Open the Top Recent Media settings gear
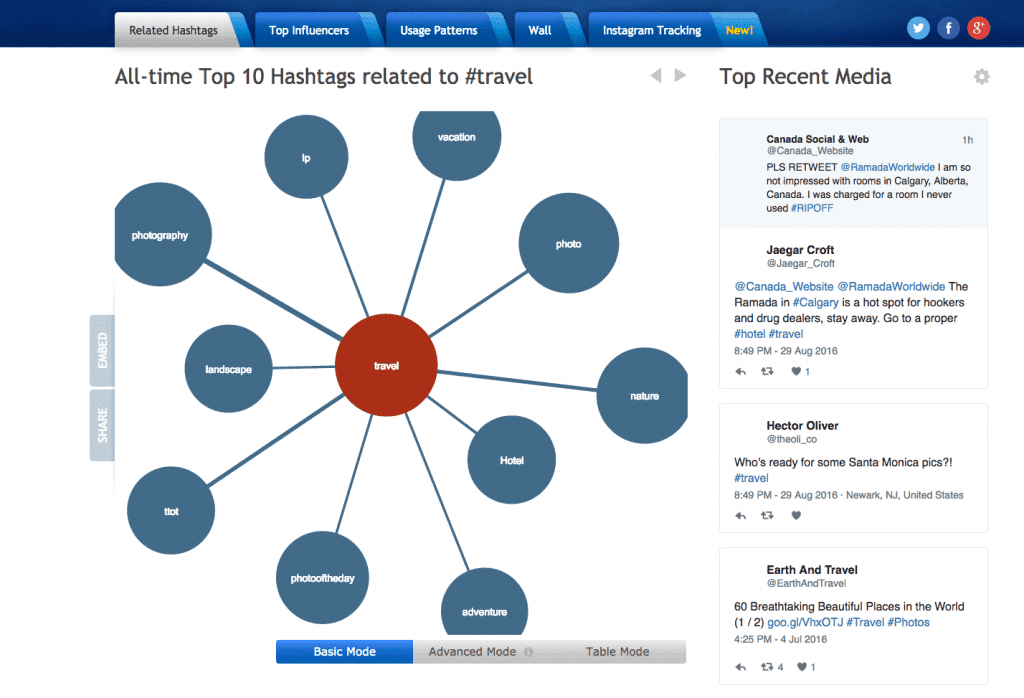Screen dimensions: 1024x698 981,77
